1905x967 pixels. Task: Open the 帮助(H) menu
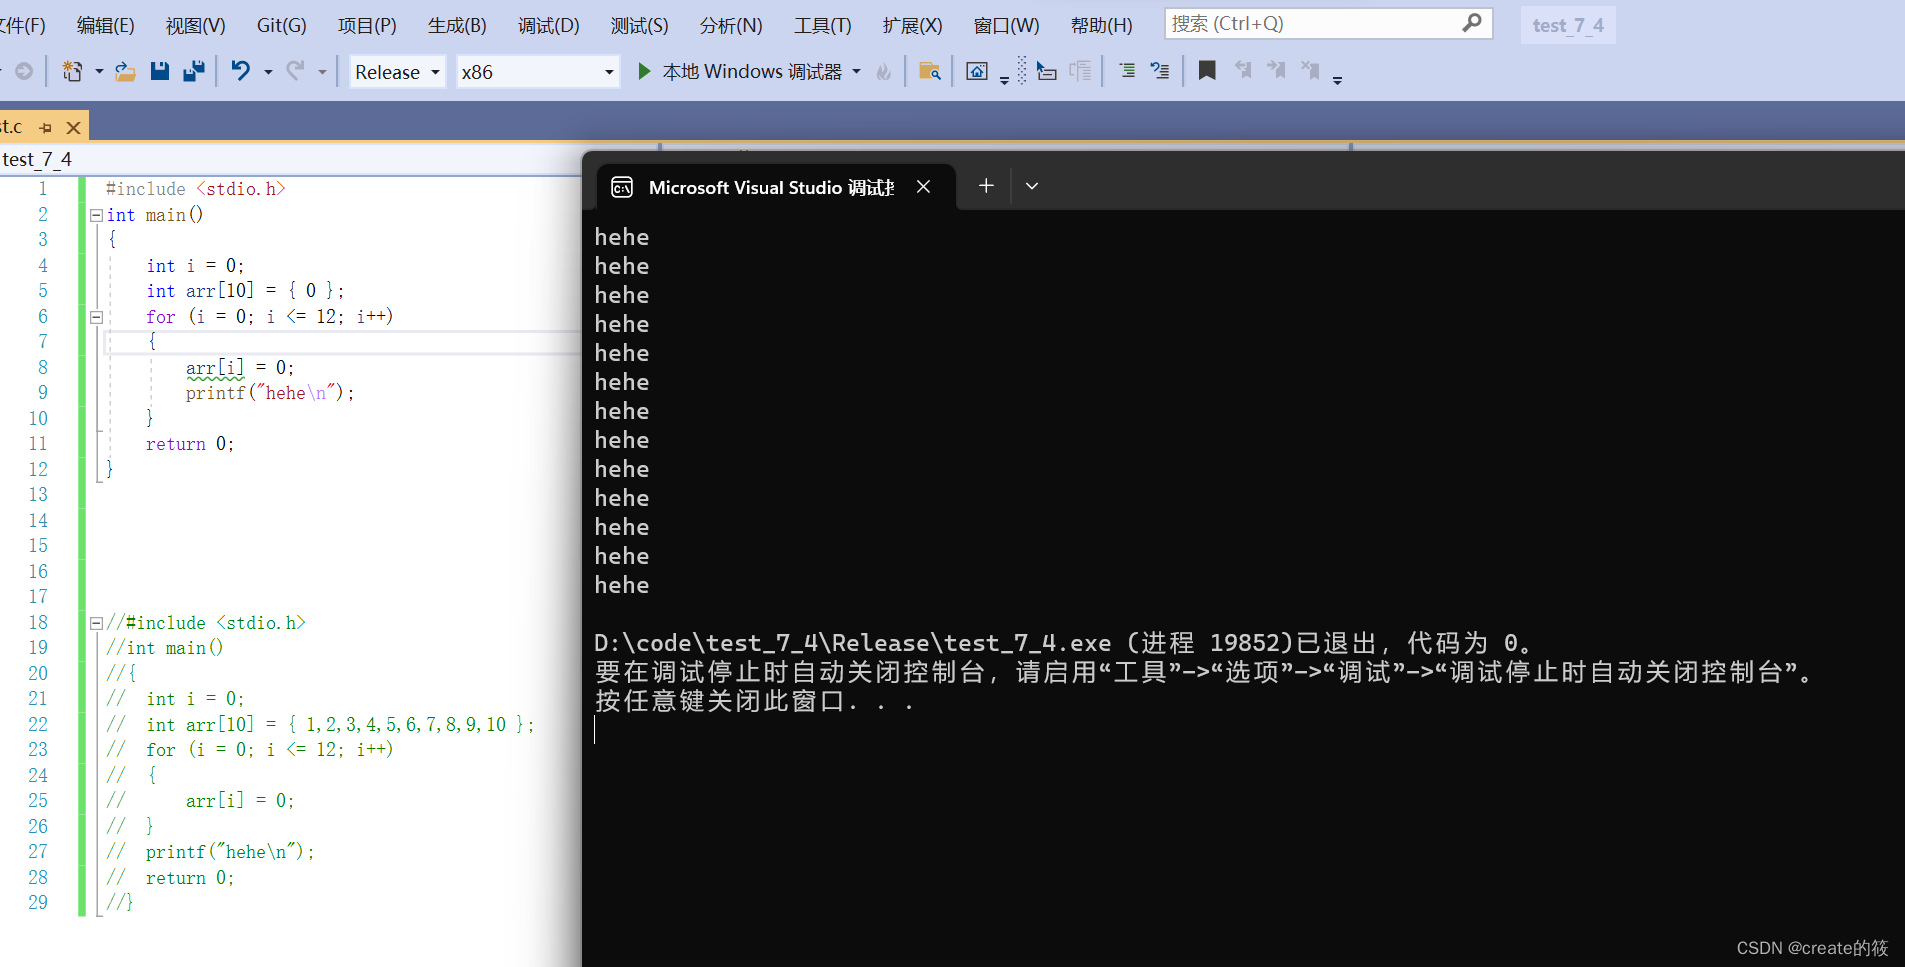(1101, 25)
